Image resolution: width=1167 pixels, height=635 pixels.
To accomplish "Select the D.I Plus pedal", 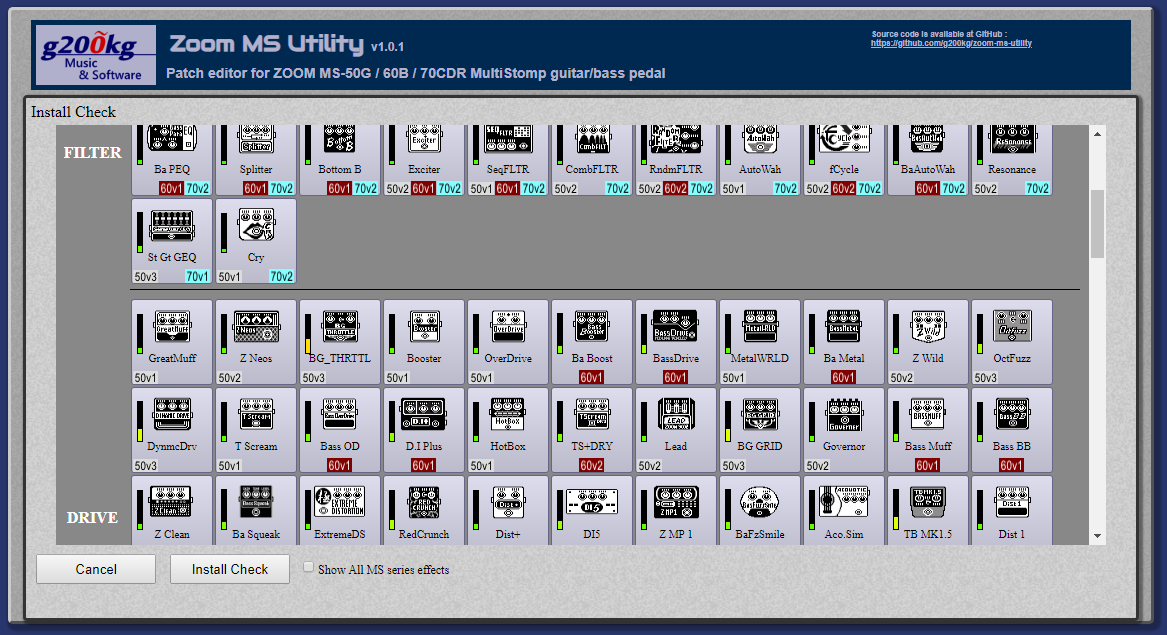I will [x=424, y=430].
